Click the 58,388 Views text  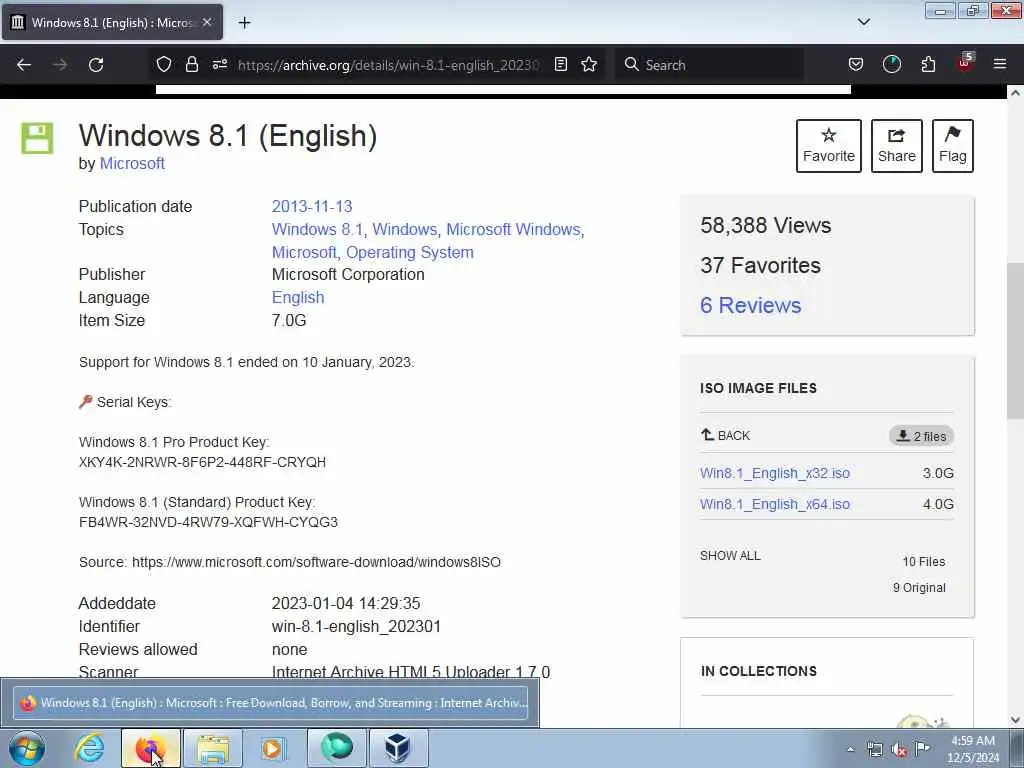(x=765, y=225)
